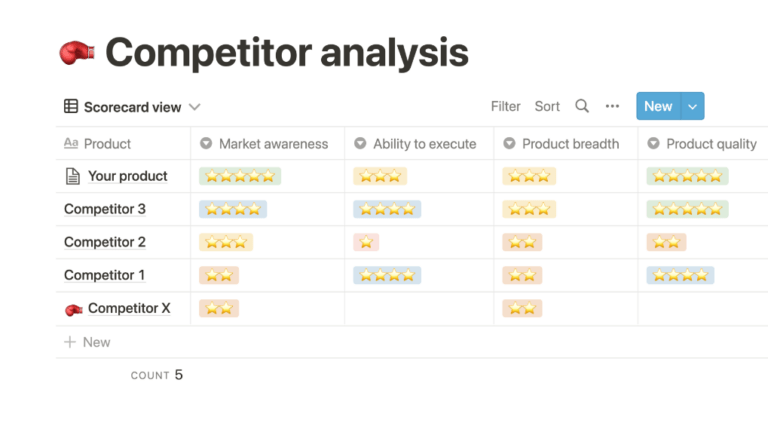Select Your product Market awareness rating tag
The width and height of the screenshot is (768, 444).
[x=240, y=177]
